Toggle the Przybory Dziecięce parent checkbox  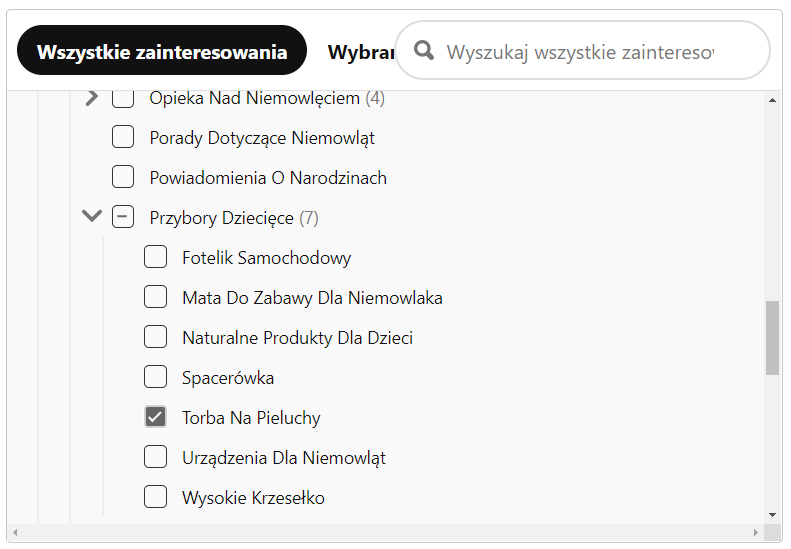point(123,217)
